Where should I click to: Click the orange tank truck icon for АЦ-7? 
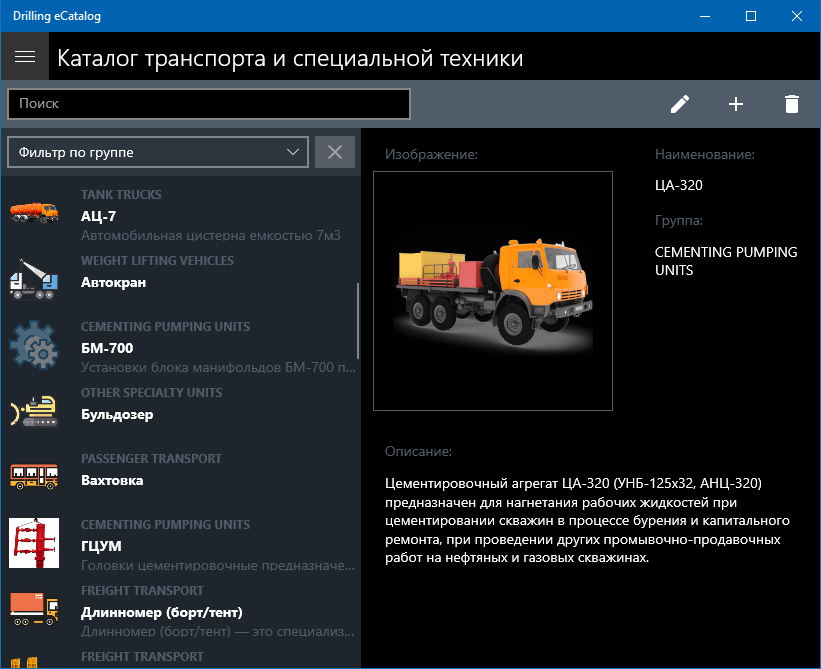34,212
